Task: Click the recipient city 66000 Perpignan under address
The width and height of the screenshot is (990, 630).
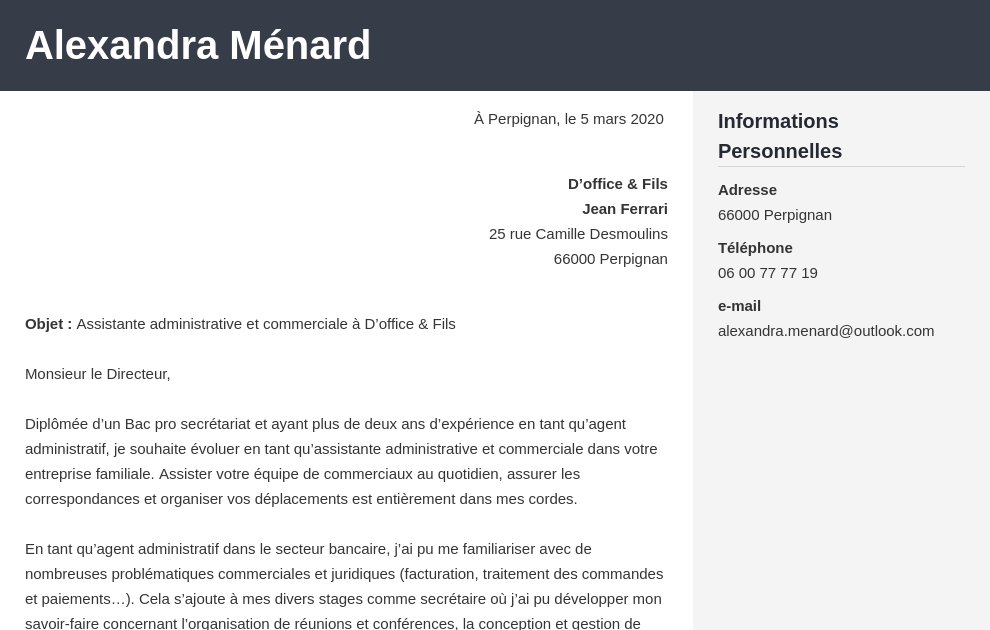Action: pyautogui.click(x=611, y=259)
